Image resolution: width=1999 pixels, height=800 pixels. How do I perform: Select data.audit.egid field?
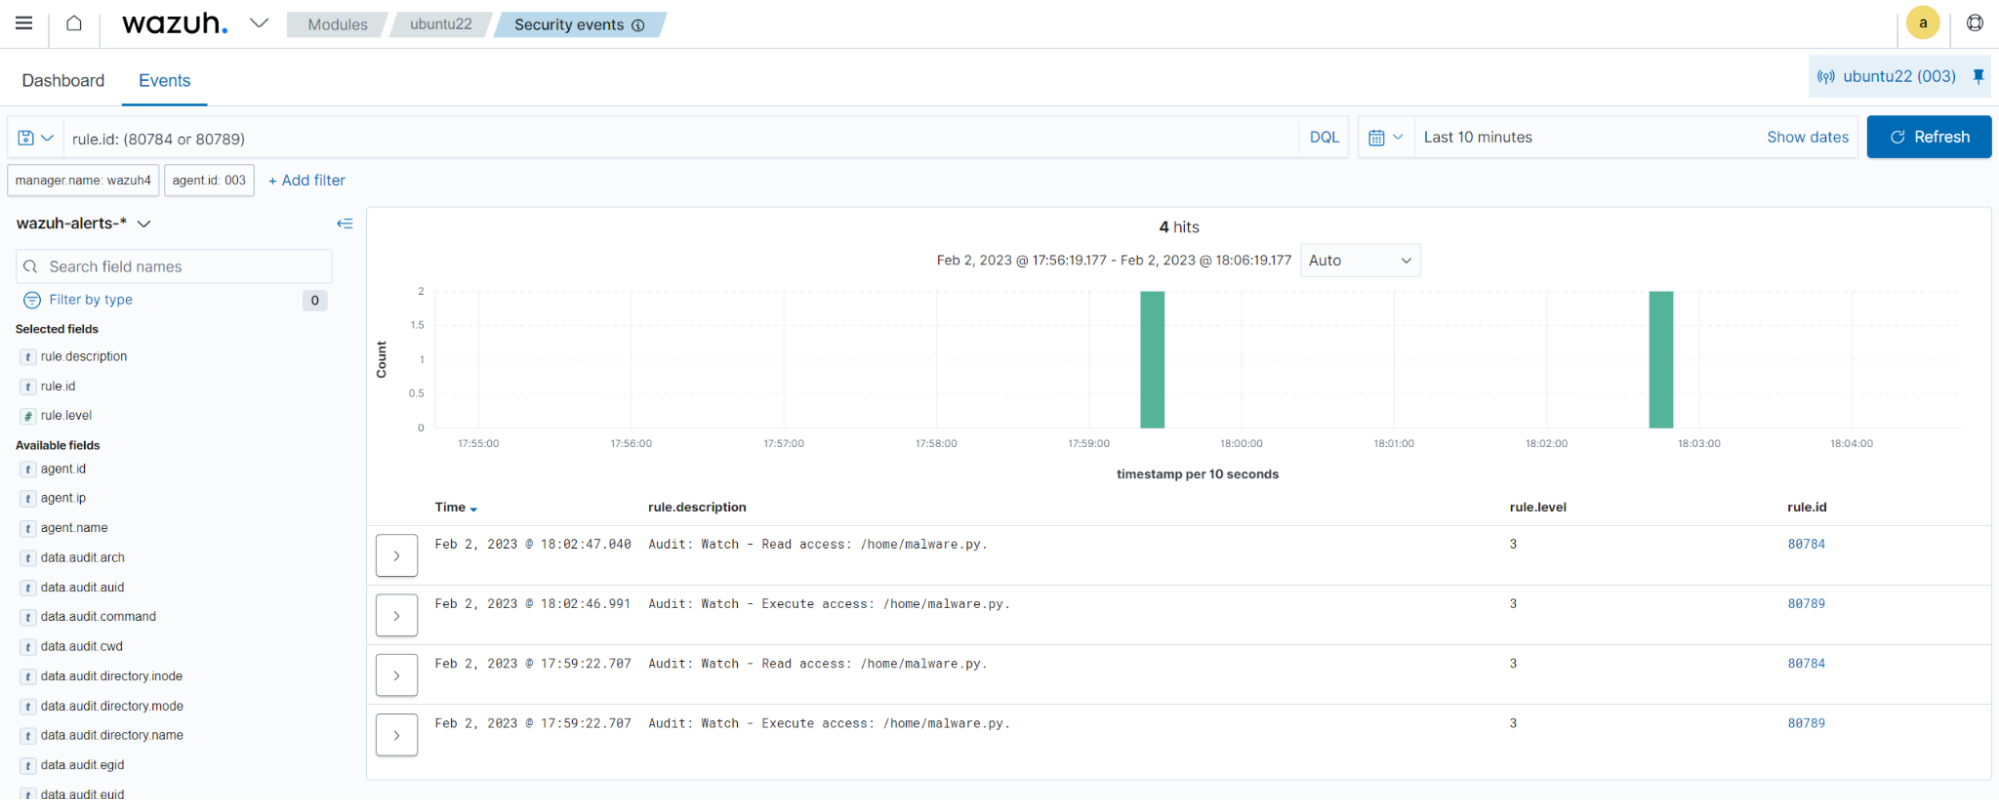[82, 765]
